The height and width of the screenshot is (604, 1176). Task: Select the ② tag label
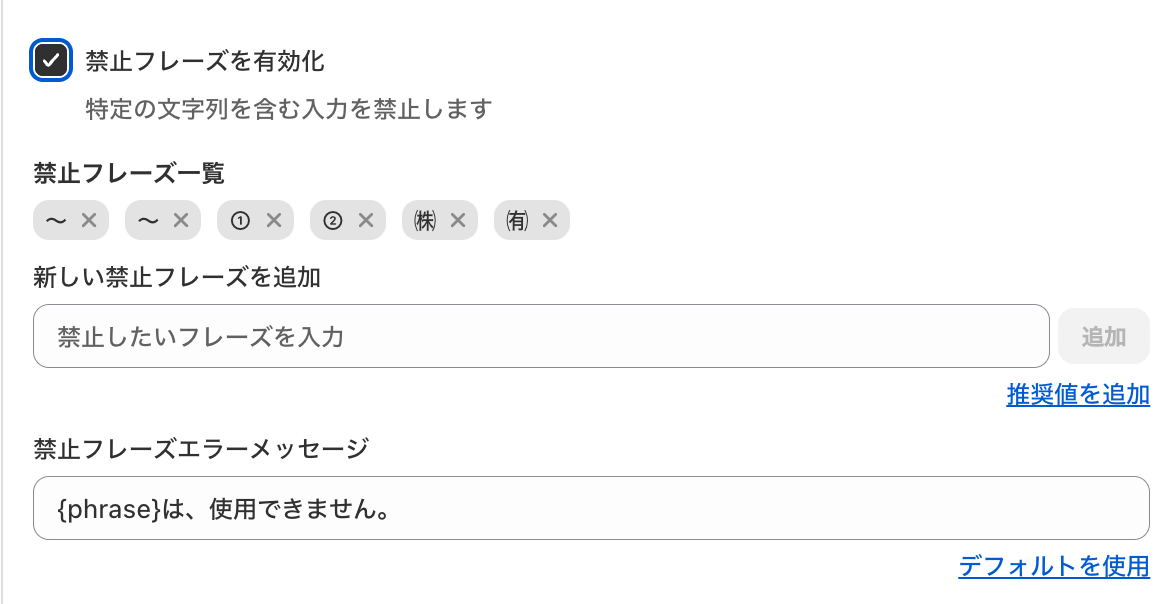coord(333,221)
